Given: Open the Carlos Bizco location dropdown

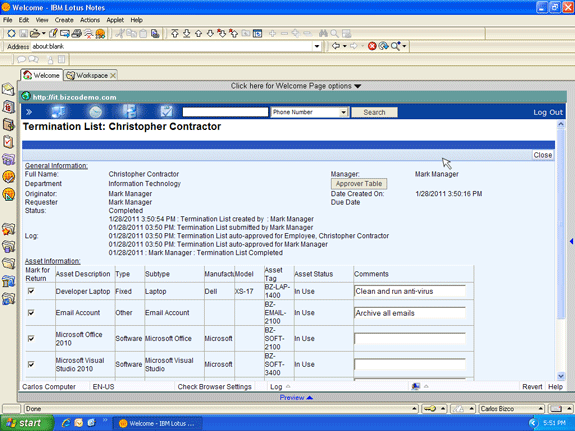Looking at the screenshot, I should point(512,409).
